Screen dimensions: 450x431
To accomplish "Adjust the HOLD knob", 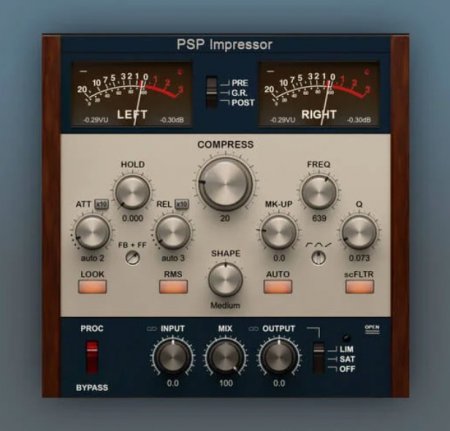I will click(132, 192).
